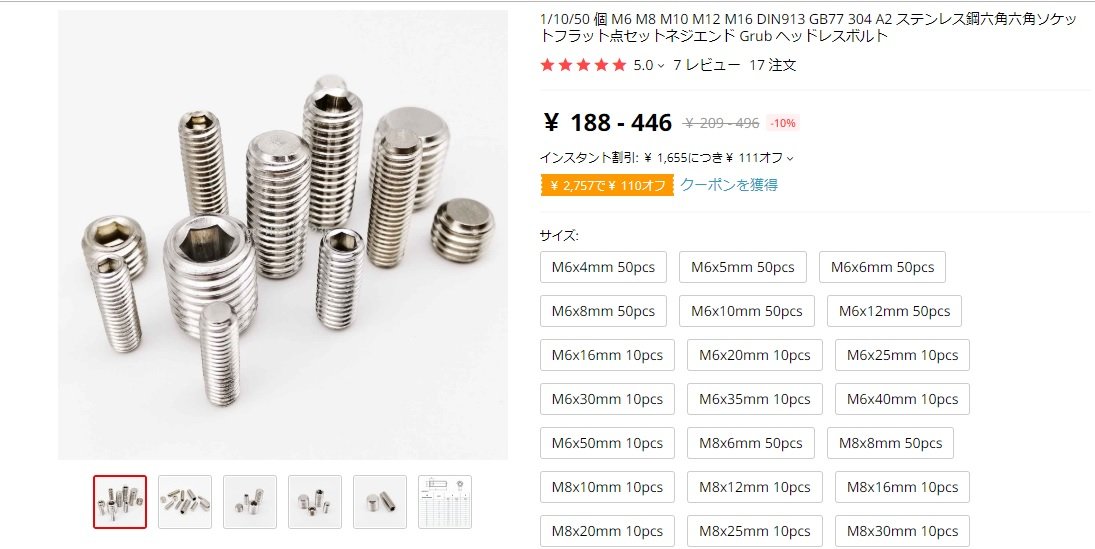Click the orange ¥2,757で¥110オフ coupon badge
This screenshot has width=1095, height=549.
pos(607,185)
